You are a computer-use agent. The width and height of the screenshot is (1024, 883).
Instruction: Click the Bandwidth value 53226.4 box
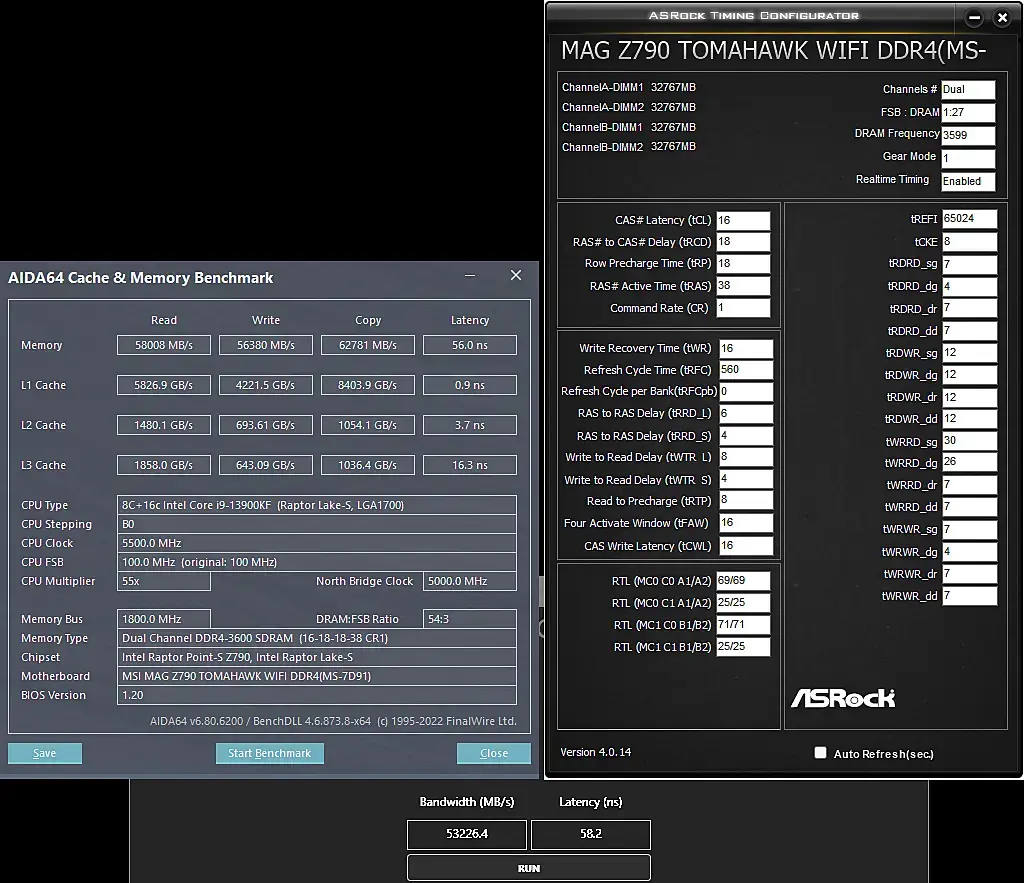point(467,834)
